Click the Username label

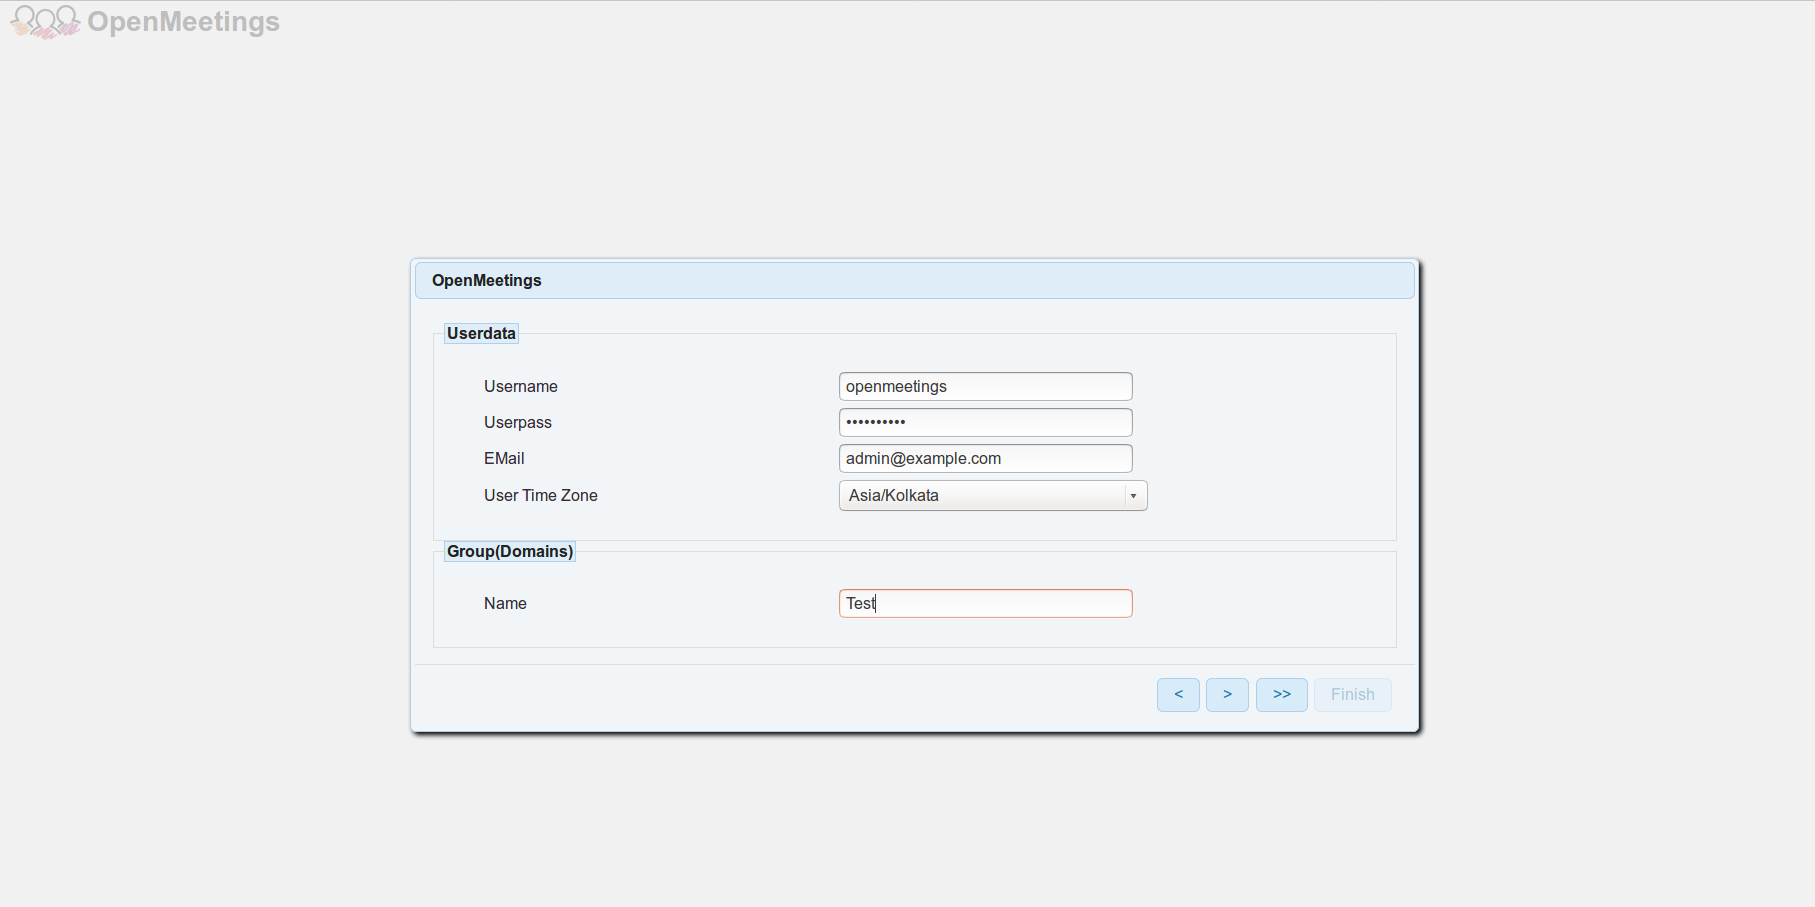click(x=521, y=386)
